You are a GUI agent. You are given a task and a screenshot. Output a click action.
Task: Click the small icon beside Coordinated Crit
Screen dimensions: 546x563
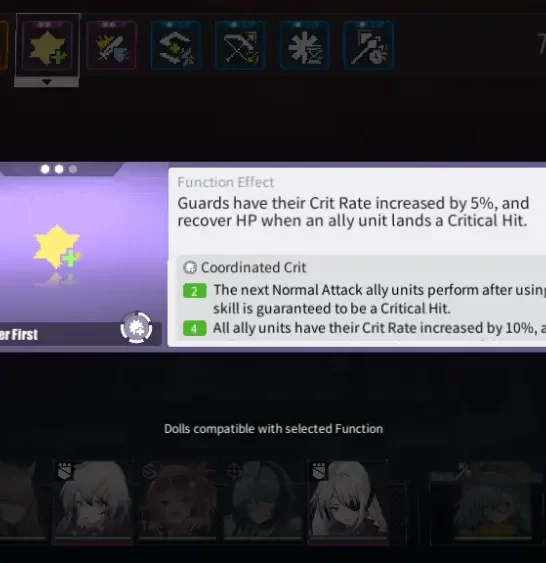coord(190,267)
